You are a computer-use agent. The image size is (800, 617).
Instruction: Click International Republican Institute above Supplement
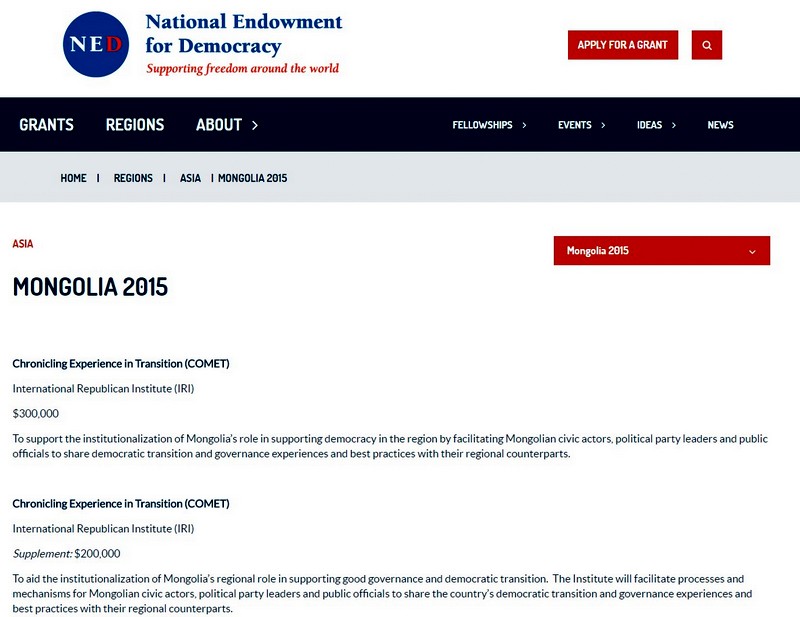(x=104, y=529)
